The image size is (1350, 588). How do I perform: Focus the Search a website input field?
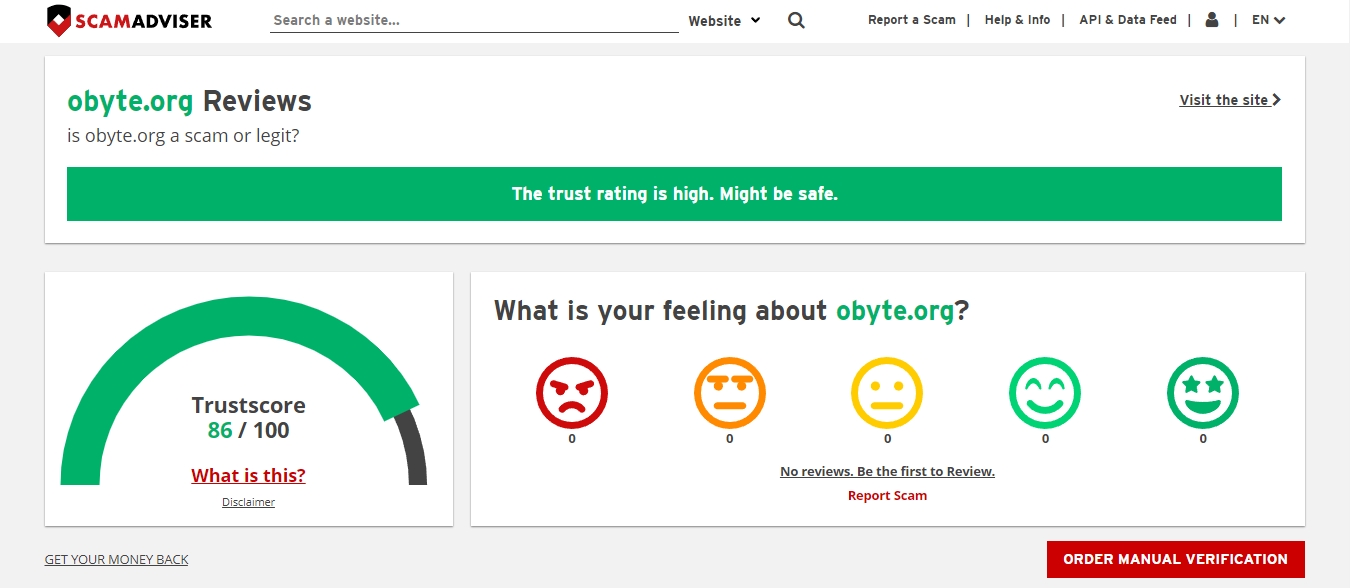tap(473, 20)
